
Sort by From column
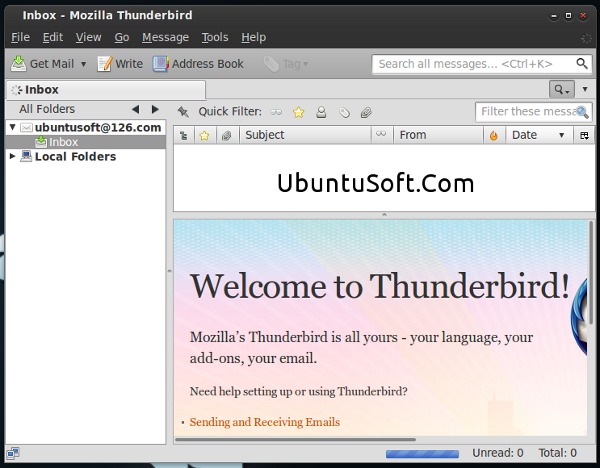coord(438,135)
